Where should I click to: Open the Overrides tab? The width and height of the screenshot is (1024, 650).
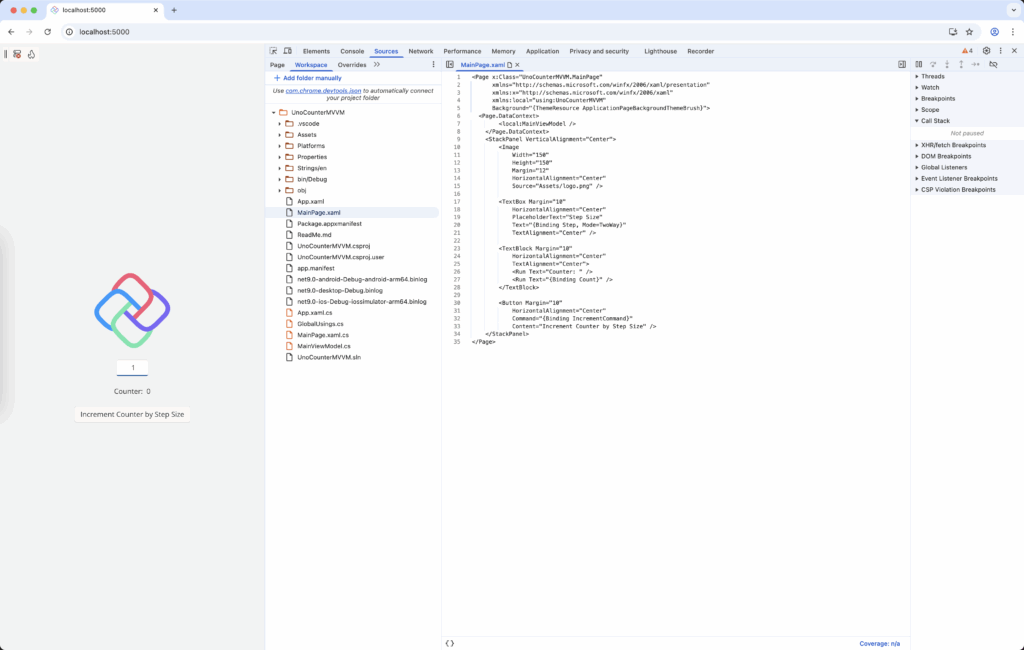click(x=352, y=64)
